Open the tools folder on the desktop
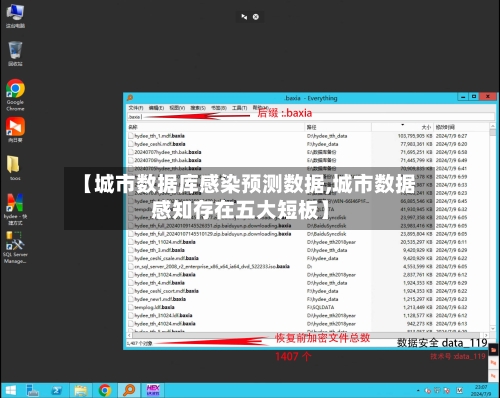 point(14,168)
